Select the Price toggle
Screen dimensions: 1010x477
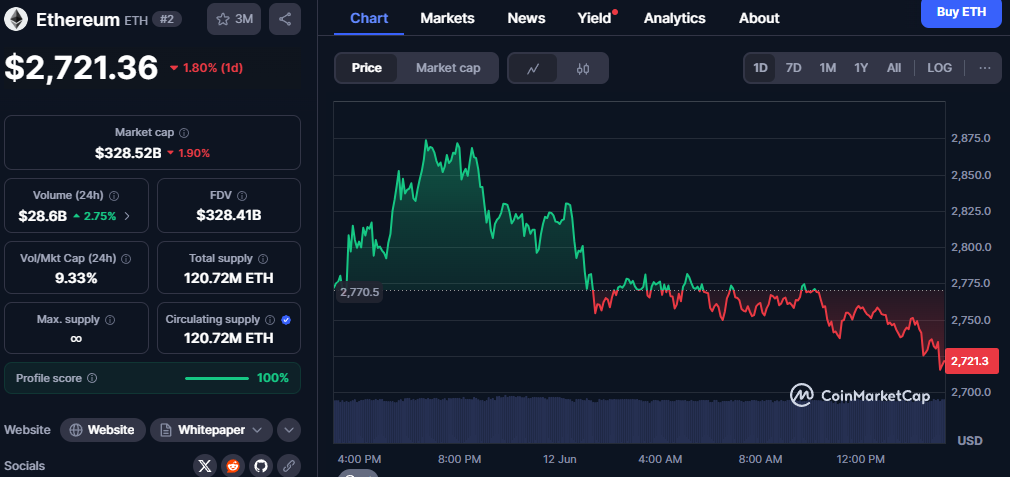coord(367,68)
